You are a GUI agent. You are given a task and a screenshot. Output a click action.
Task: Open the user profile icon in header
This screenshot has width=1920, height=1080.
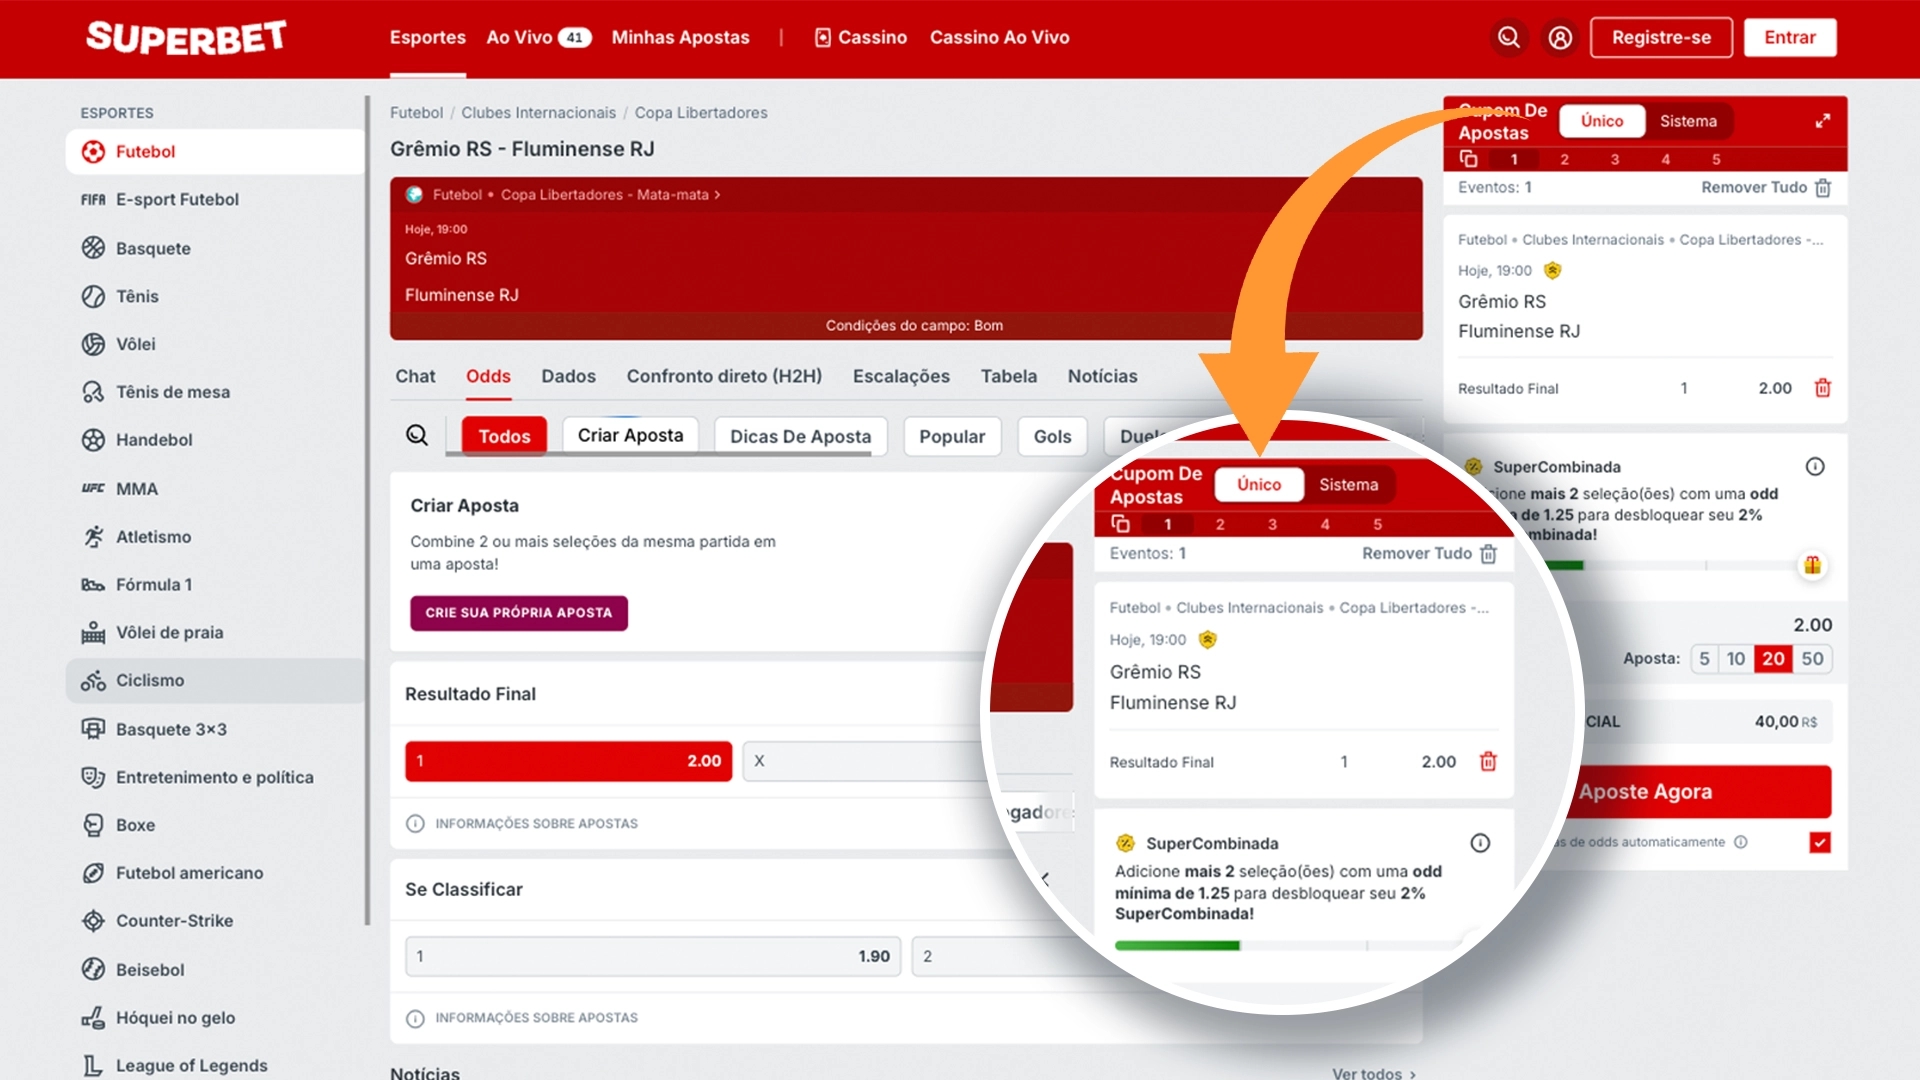1560,38
